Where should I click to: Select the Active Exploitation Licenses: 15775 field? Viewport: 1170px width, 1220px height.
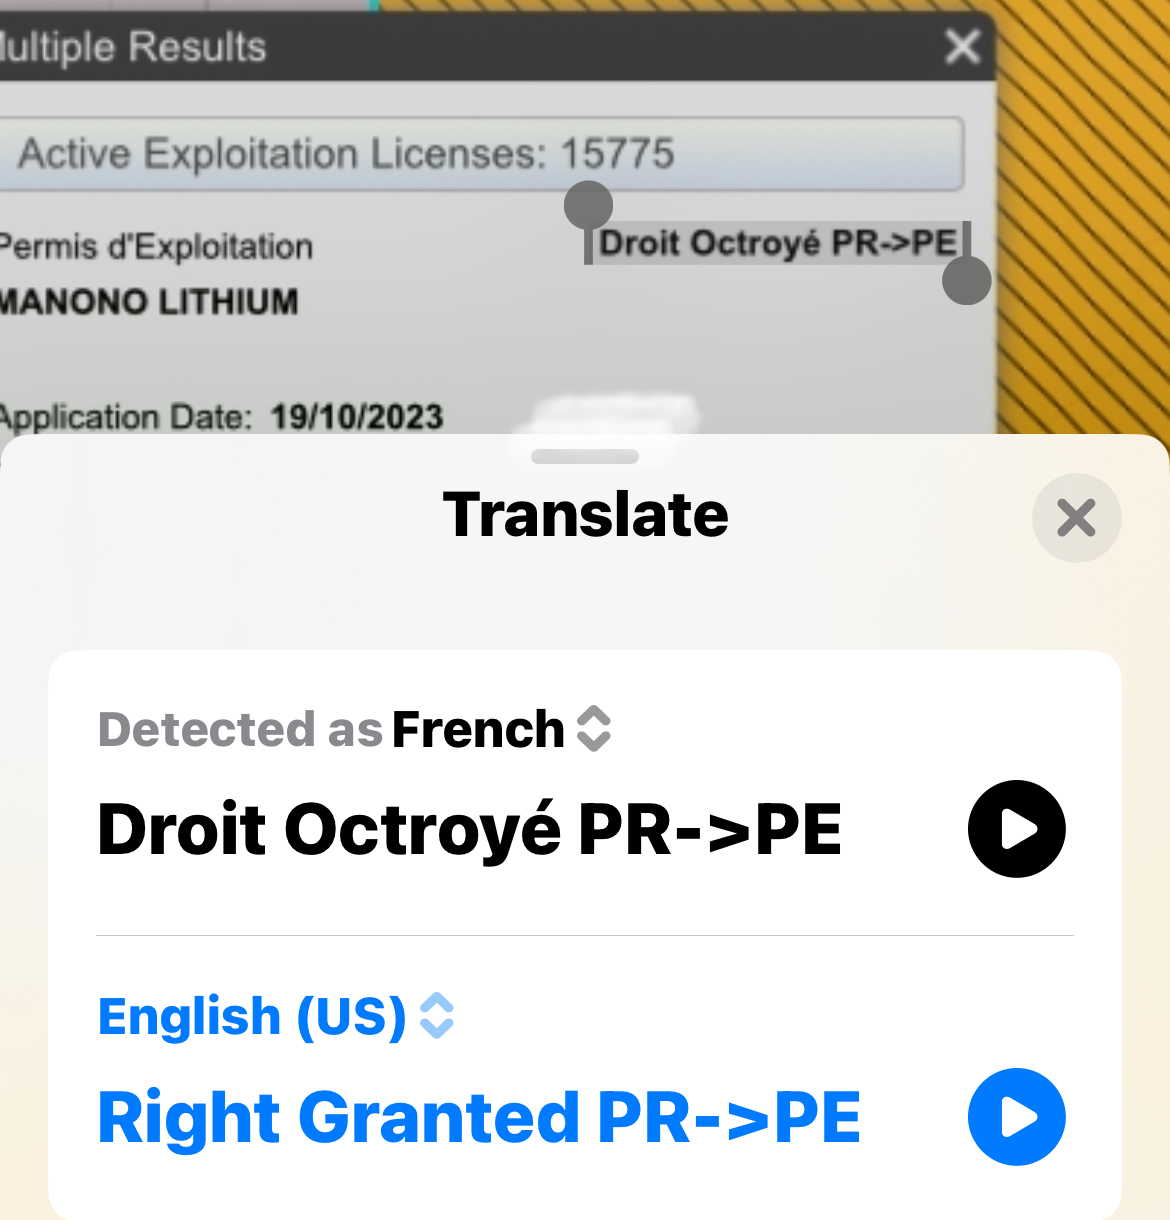click(x=480, y=154)
